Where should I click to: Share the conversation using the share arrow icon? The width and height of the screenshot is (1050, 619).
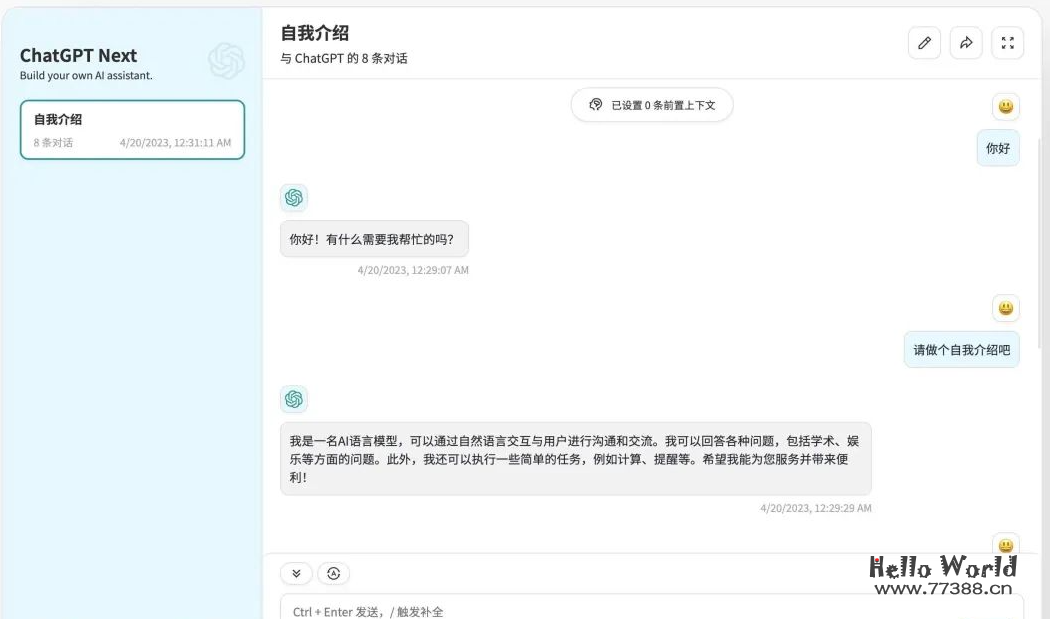[x=965, y=43]
